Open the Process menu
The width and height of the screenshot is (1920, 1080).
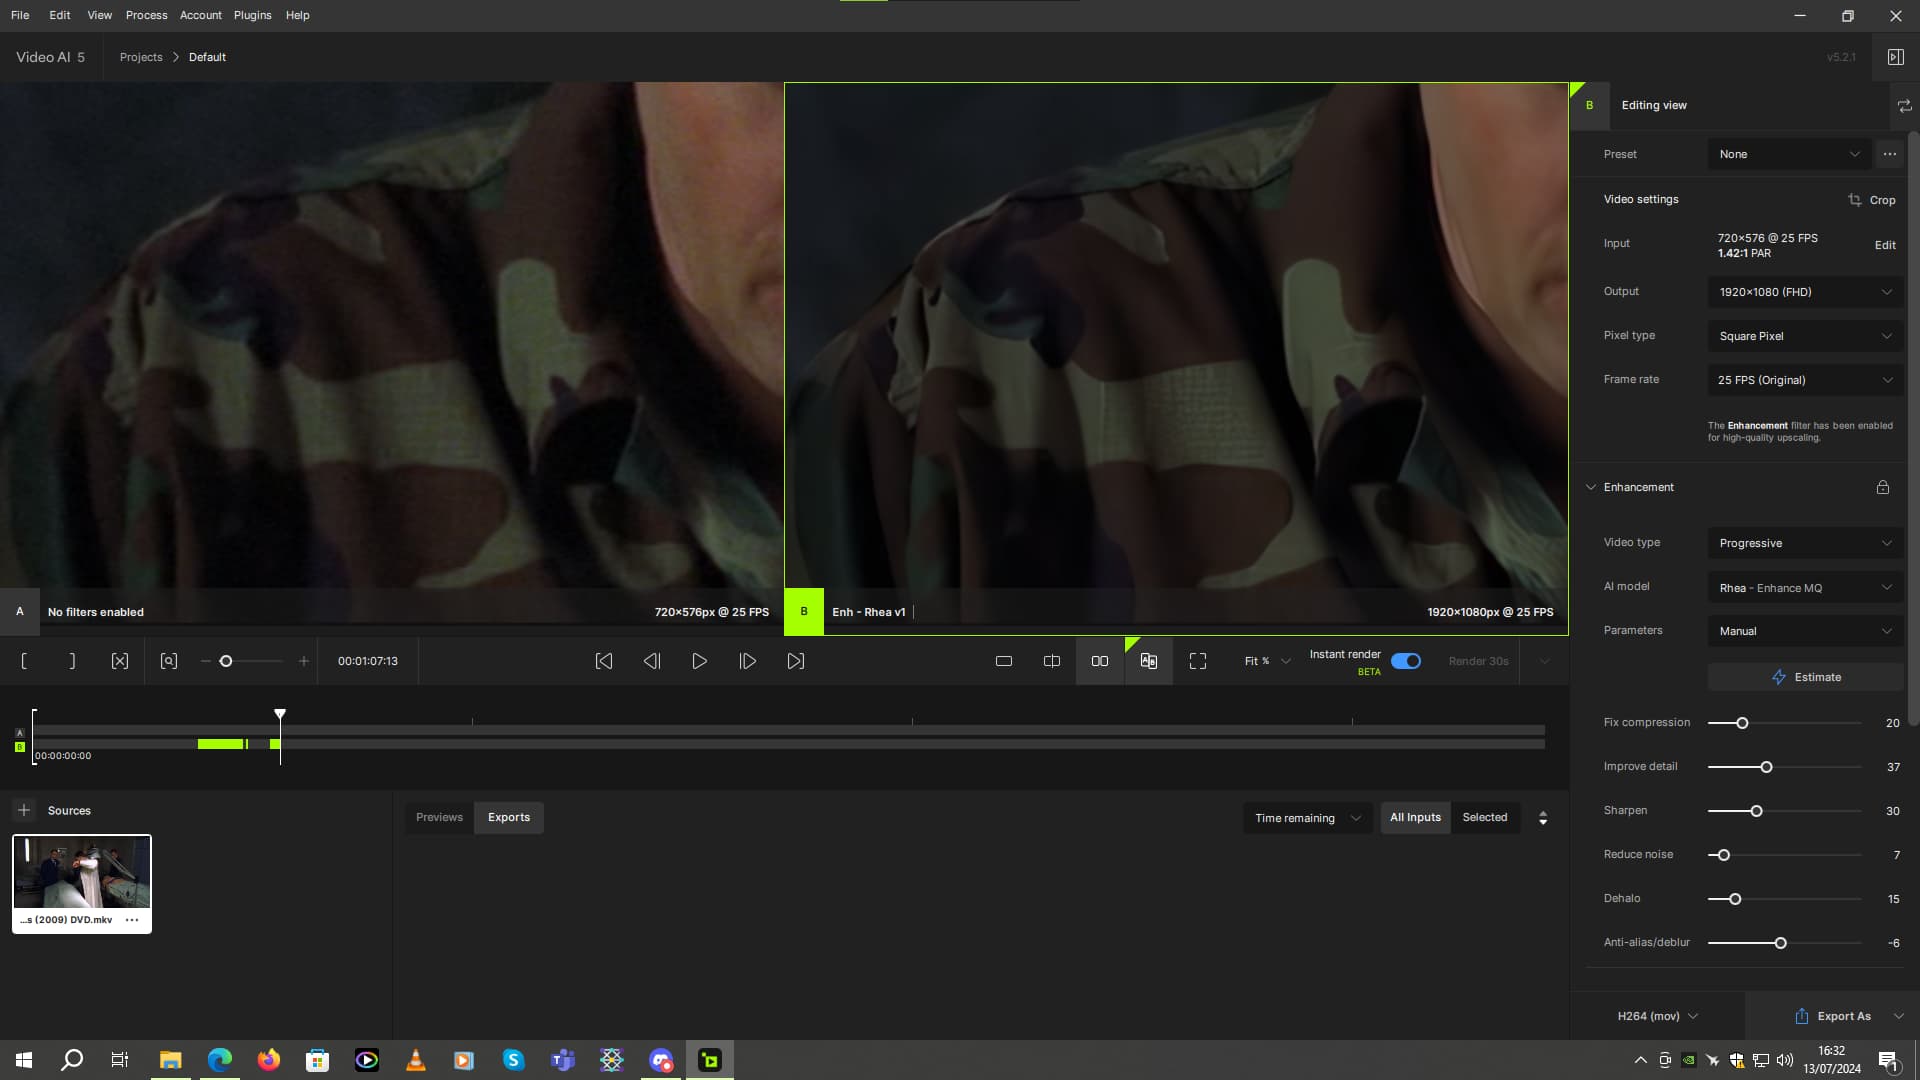[146, 15]
